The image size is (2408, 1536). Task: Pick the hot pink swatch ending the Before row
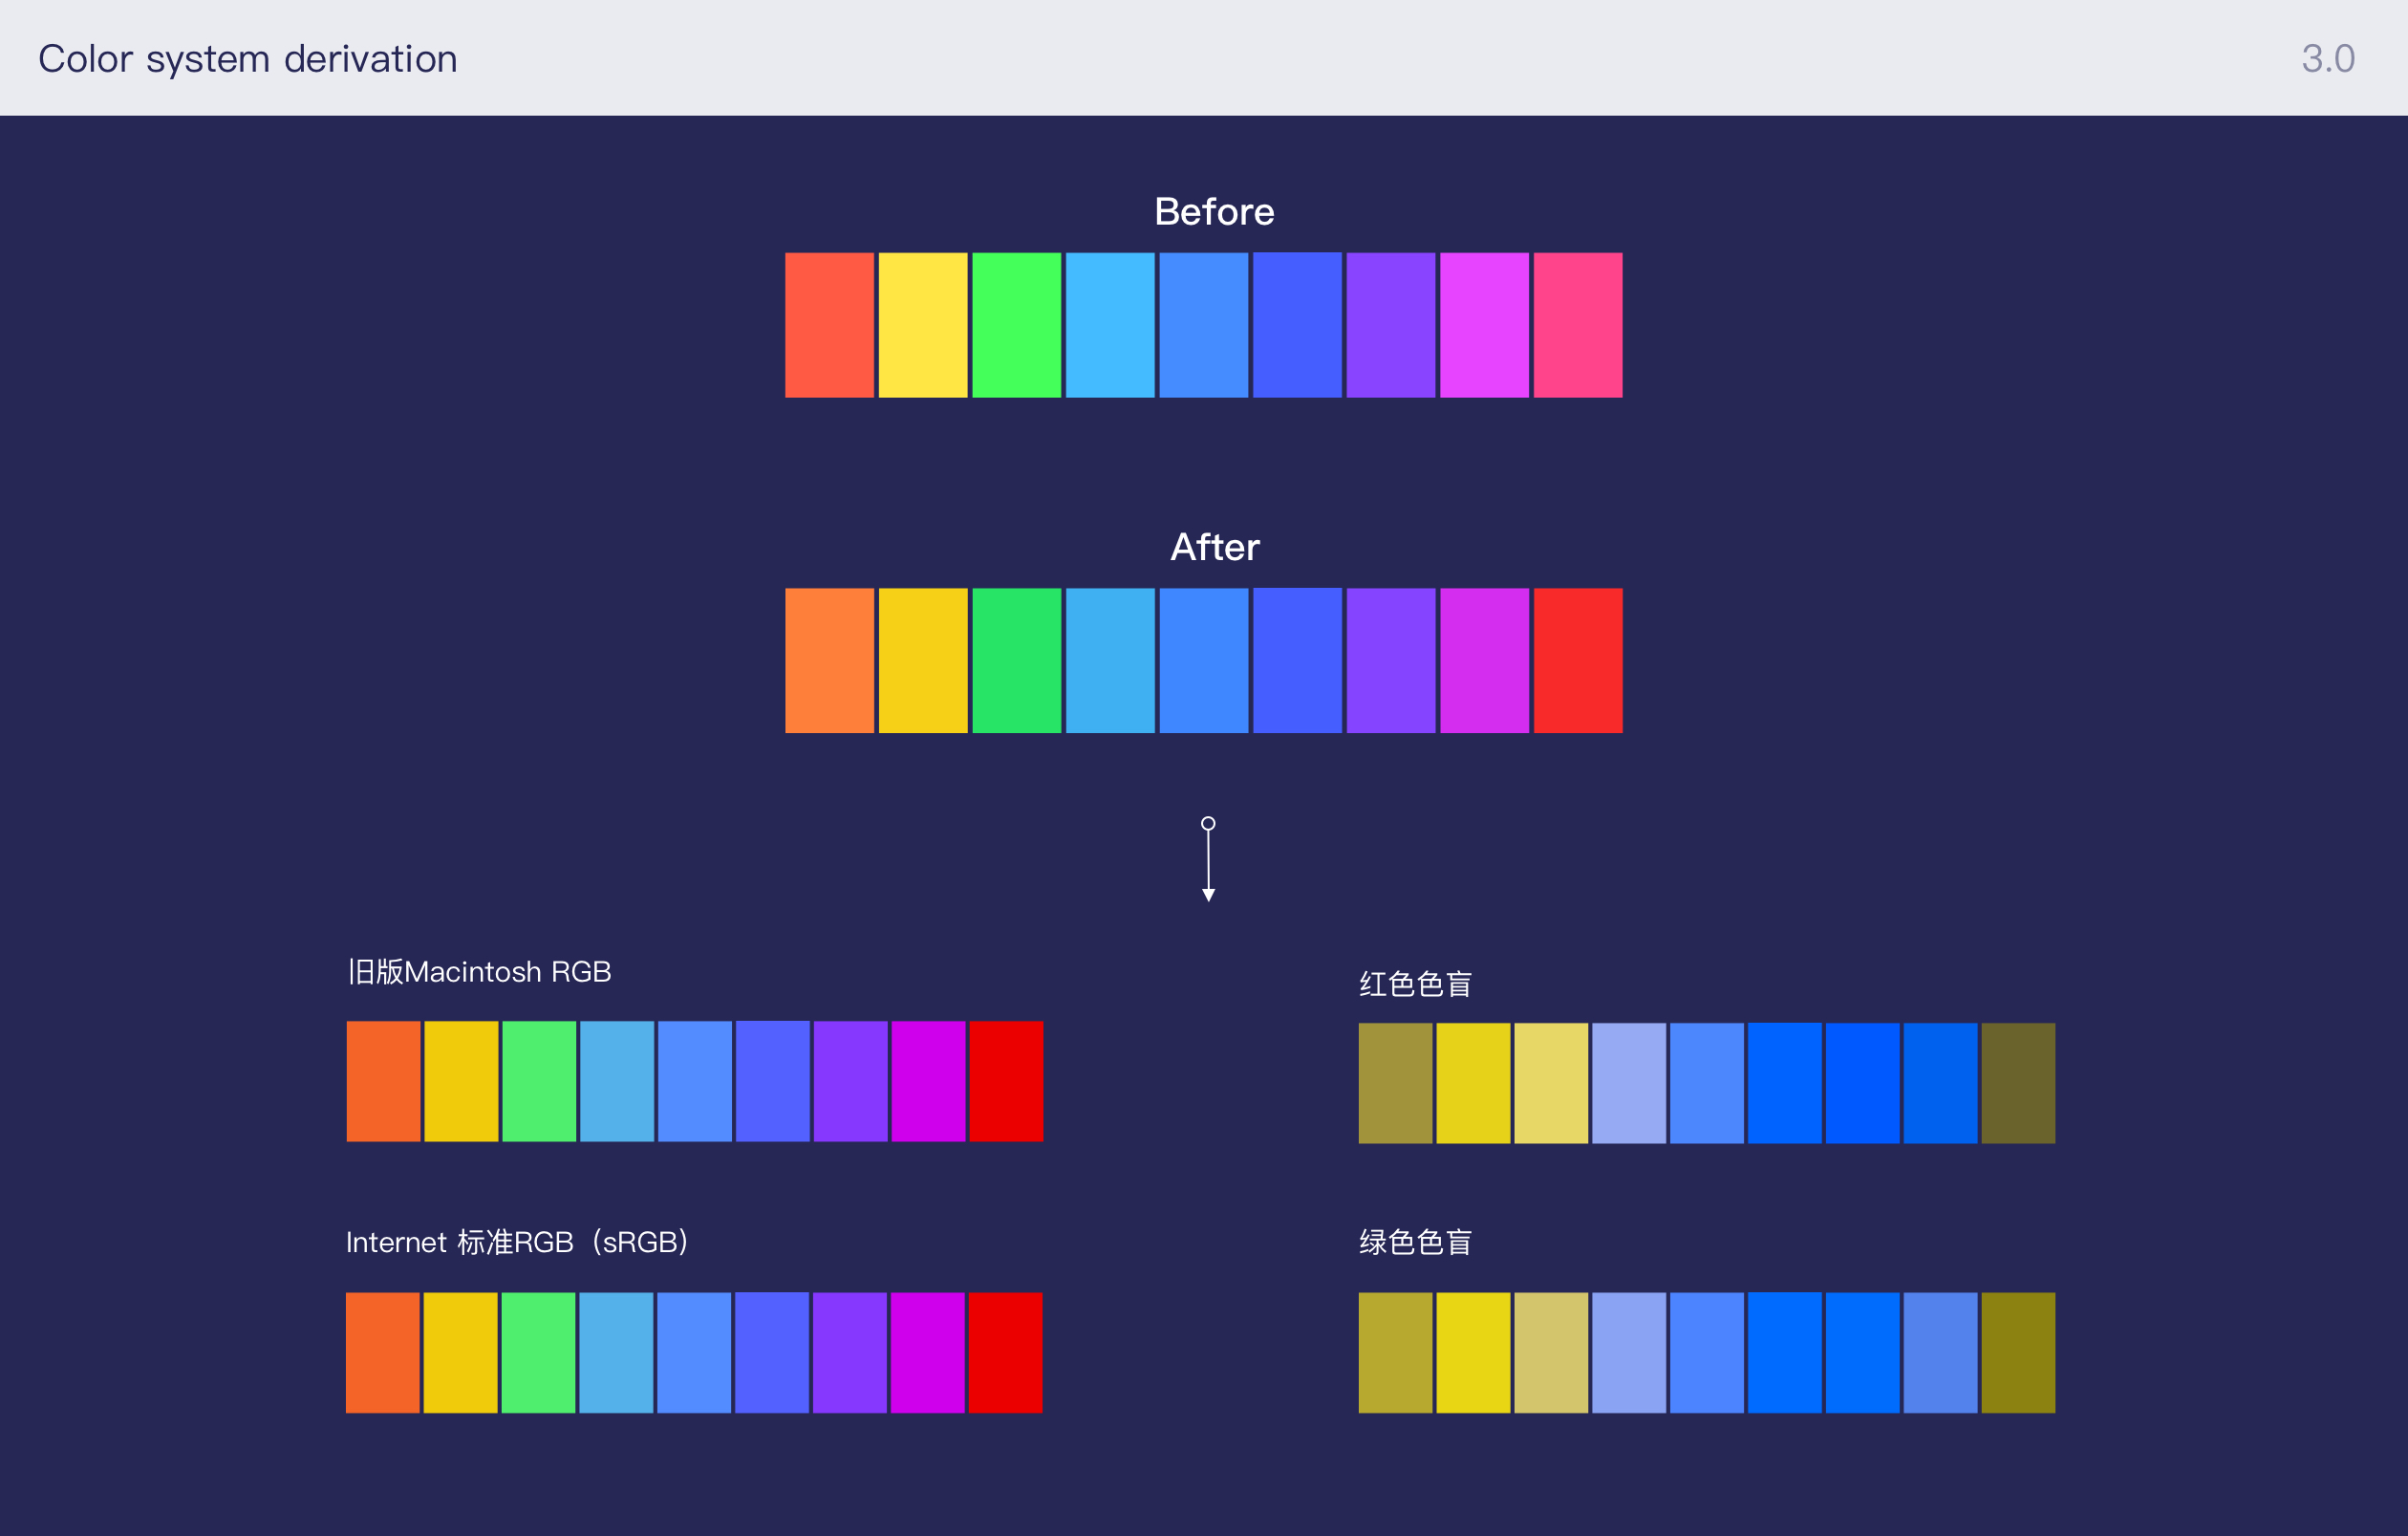click(x=1578, y=325)
